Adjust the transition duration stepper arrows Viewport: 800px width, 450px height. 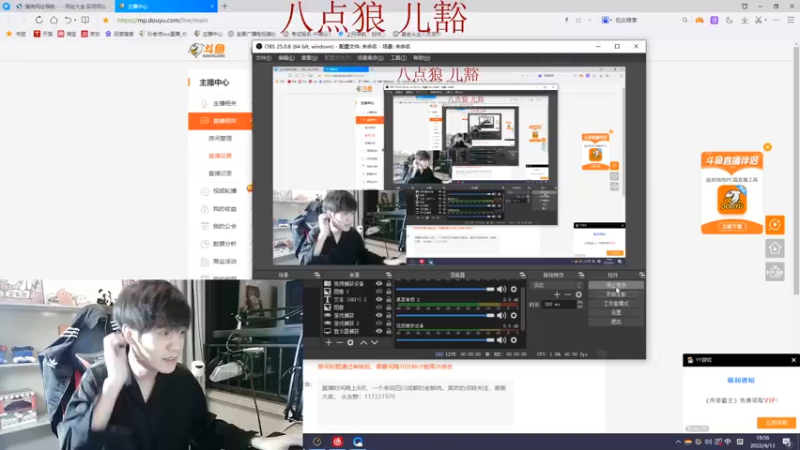click(580, 304)
